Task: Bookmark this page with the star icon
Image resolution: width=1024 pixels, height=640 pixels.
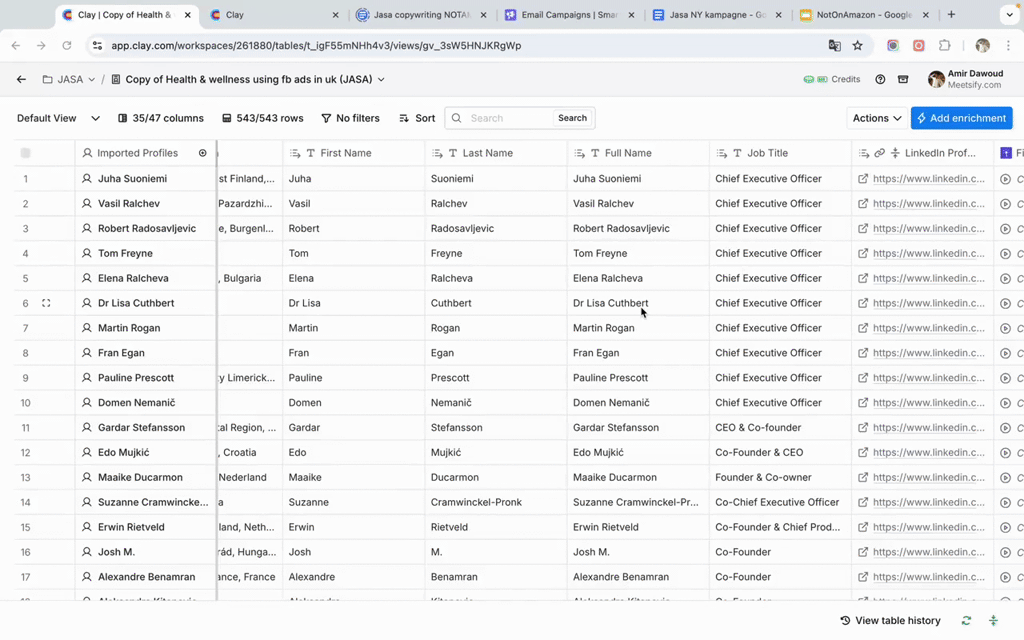Action: coord(858,45)
